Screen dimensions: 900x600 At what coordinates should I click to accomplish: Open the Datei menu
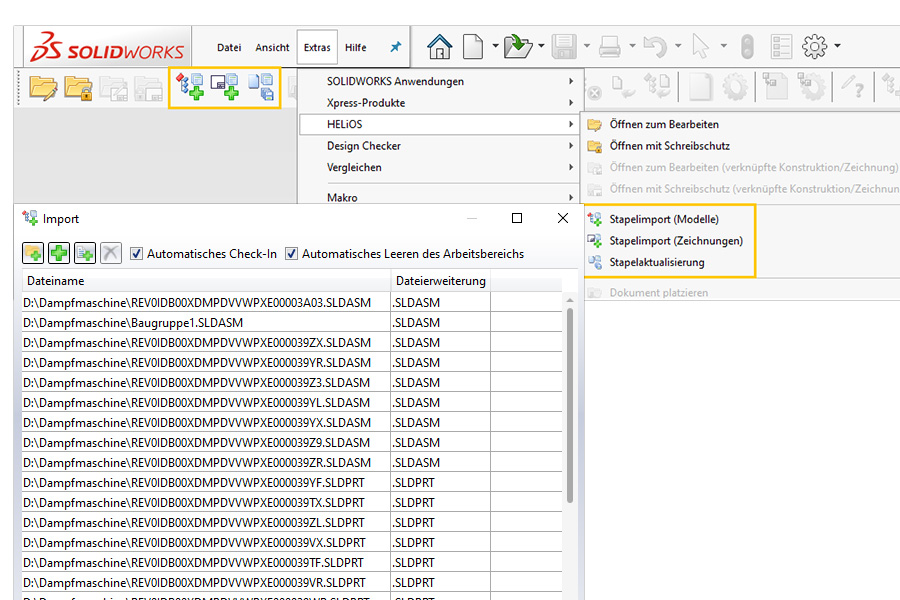[229, 47]
